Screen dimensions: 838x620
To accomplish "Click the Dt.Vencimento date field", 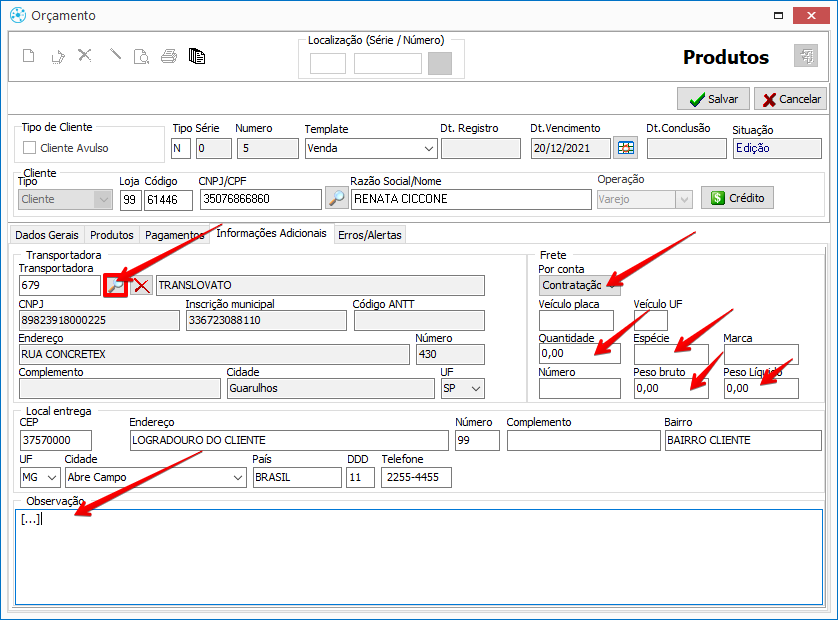I will [571, 149].
